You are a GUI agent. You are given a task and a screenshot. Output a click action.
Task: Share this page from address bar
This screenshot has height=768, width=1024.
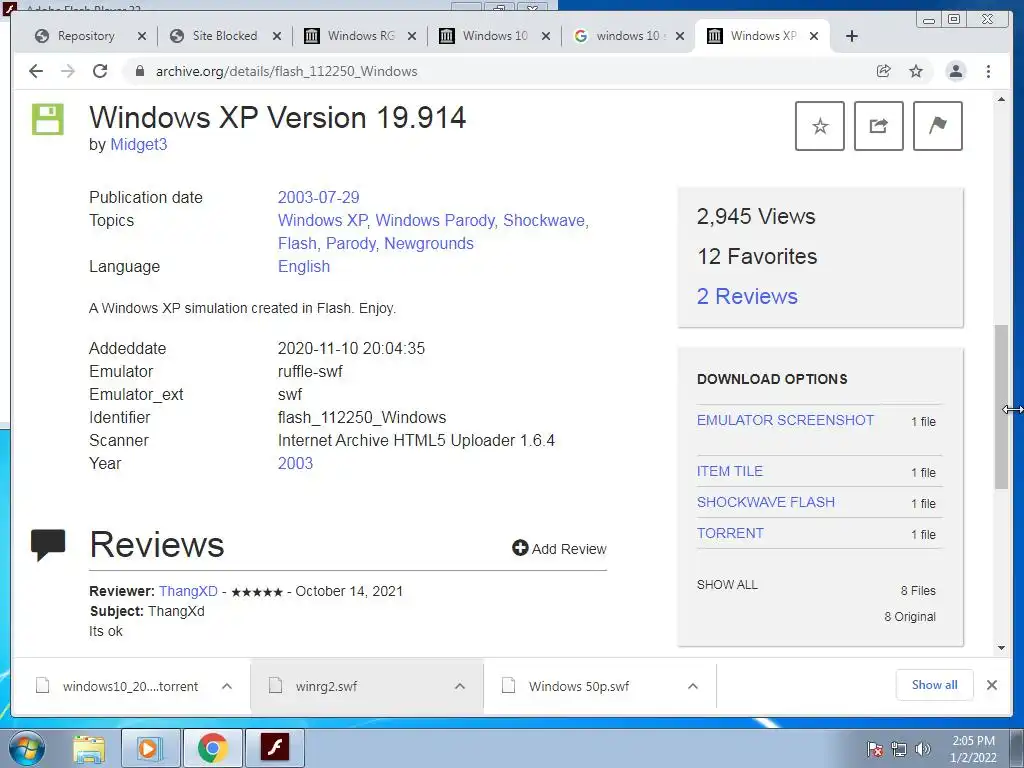884,71
